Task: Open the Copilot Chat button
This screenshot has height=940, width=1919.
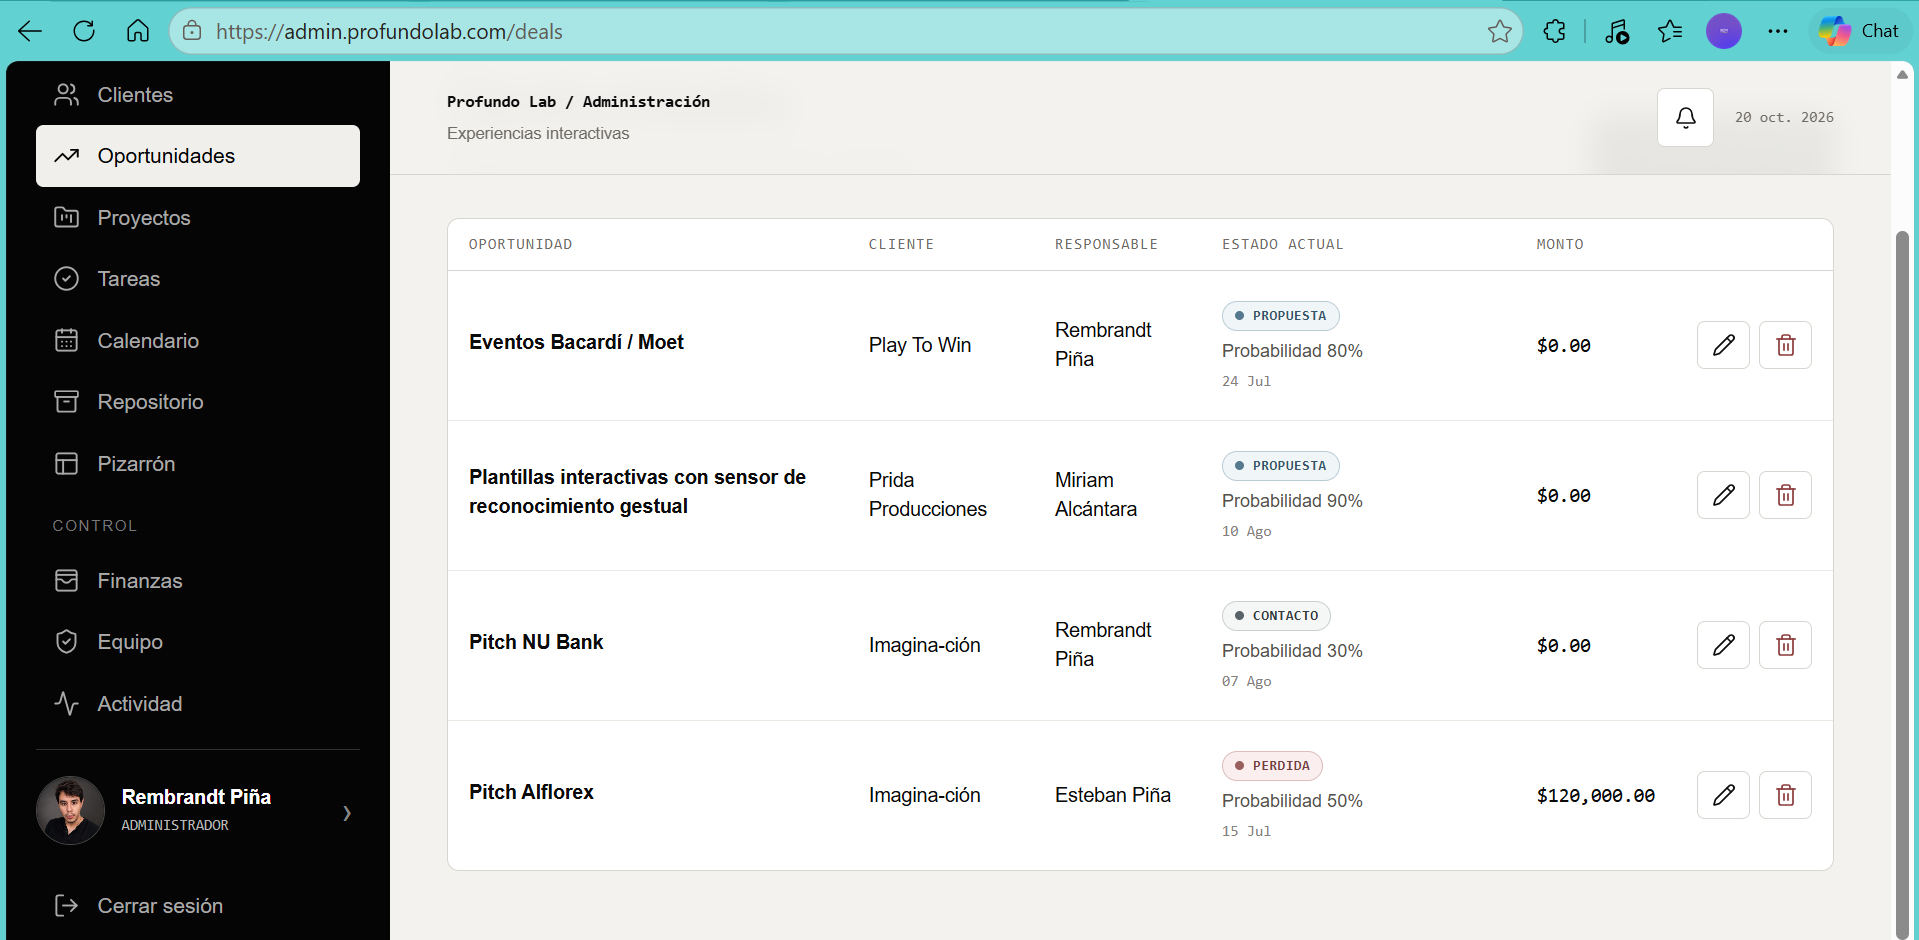Action: (x=1859, y=31)
